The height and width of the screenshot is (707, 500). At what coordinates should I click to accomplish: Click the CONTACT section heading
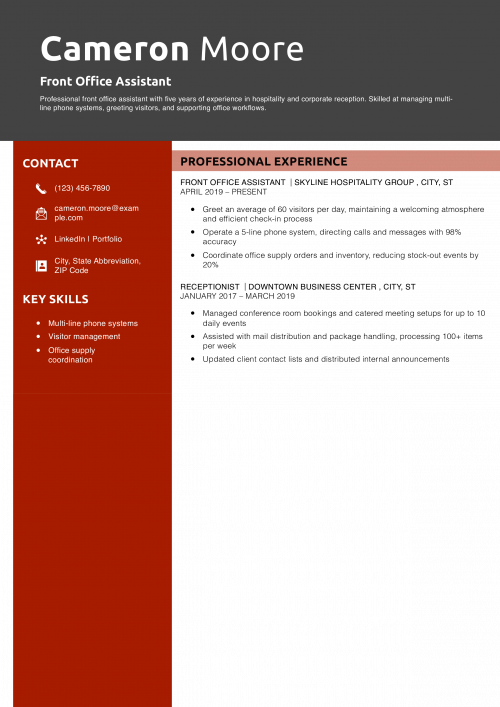(x=50, y=163)
